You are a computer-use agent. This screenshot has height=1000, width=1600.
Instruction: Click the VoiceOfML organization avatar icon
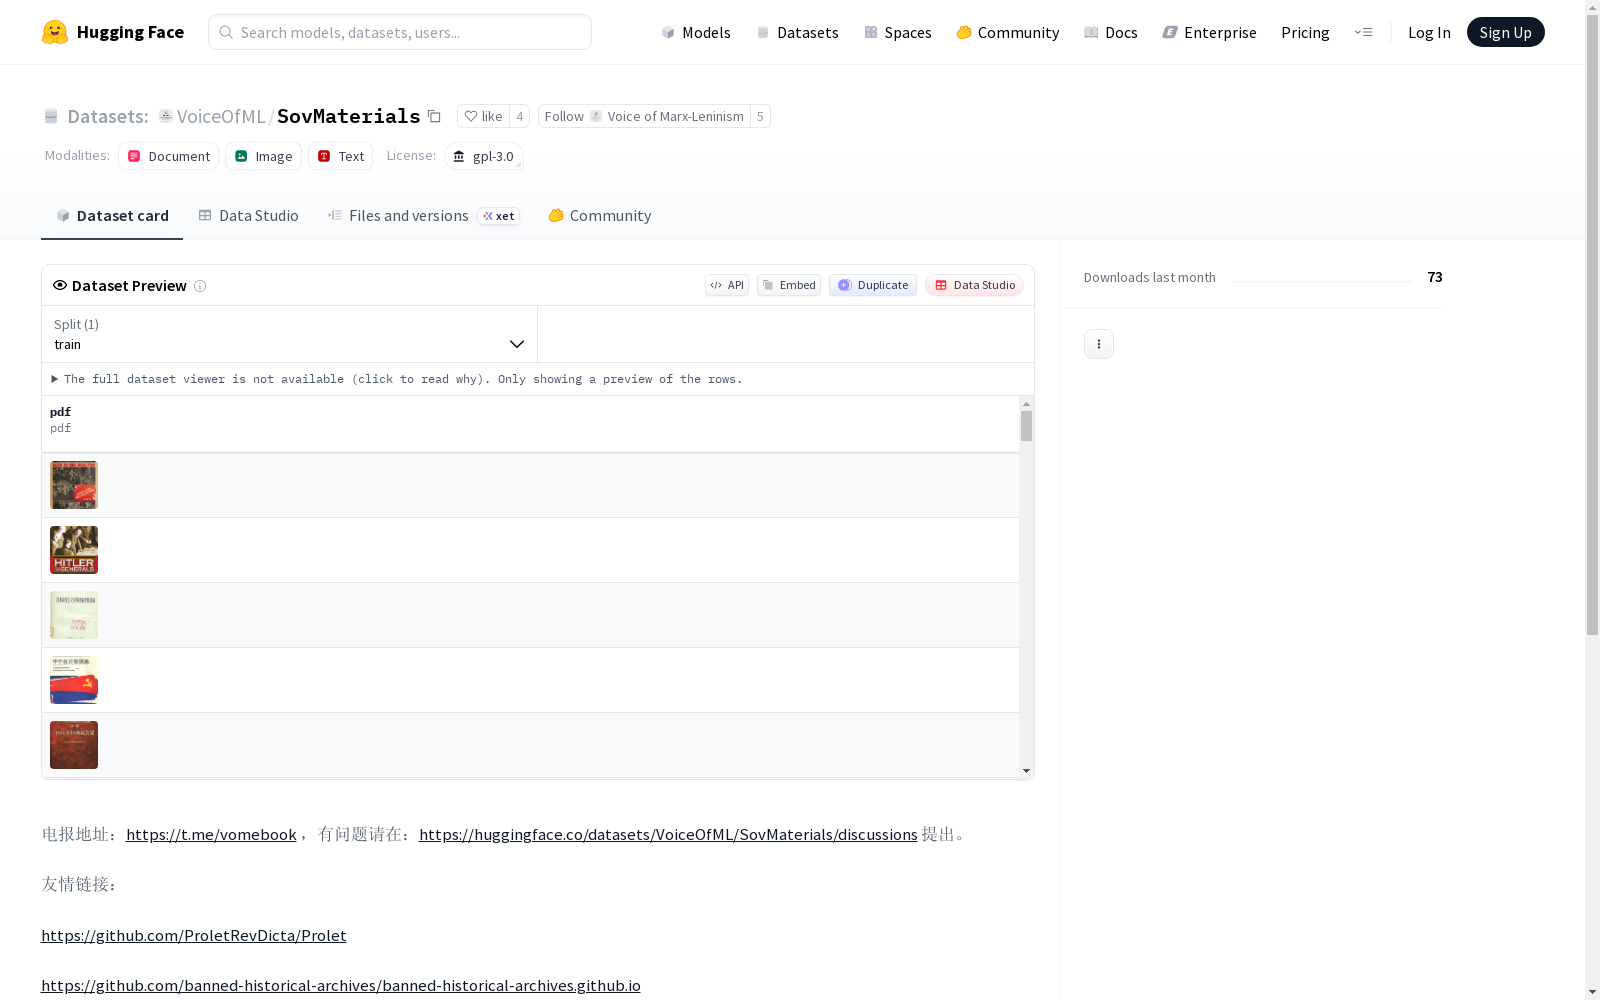point(166,116)
